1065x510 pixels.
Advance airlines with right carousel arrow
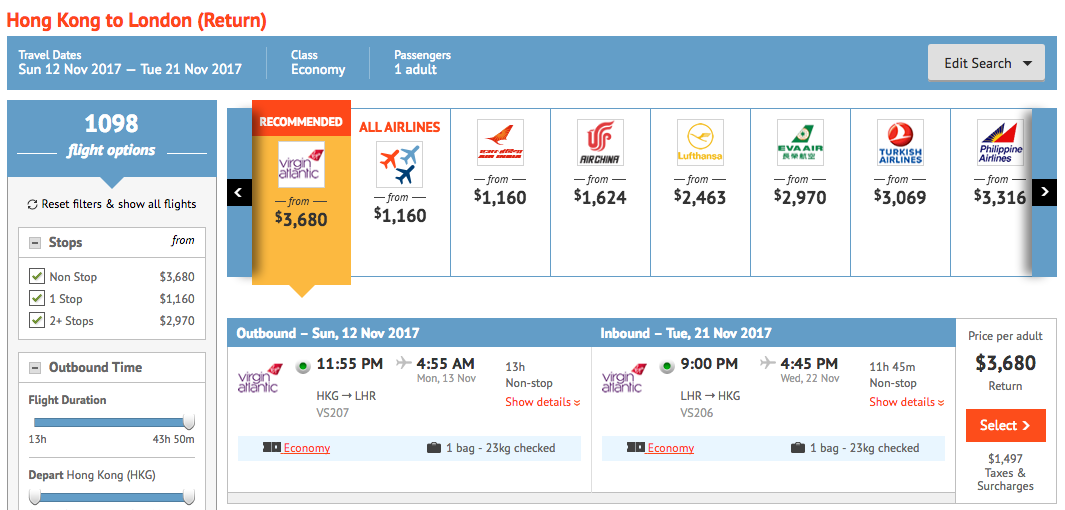[1044, 192]
